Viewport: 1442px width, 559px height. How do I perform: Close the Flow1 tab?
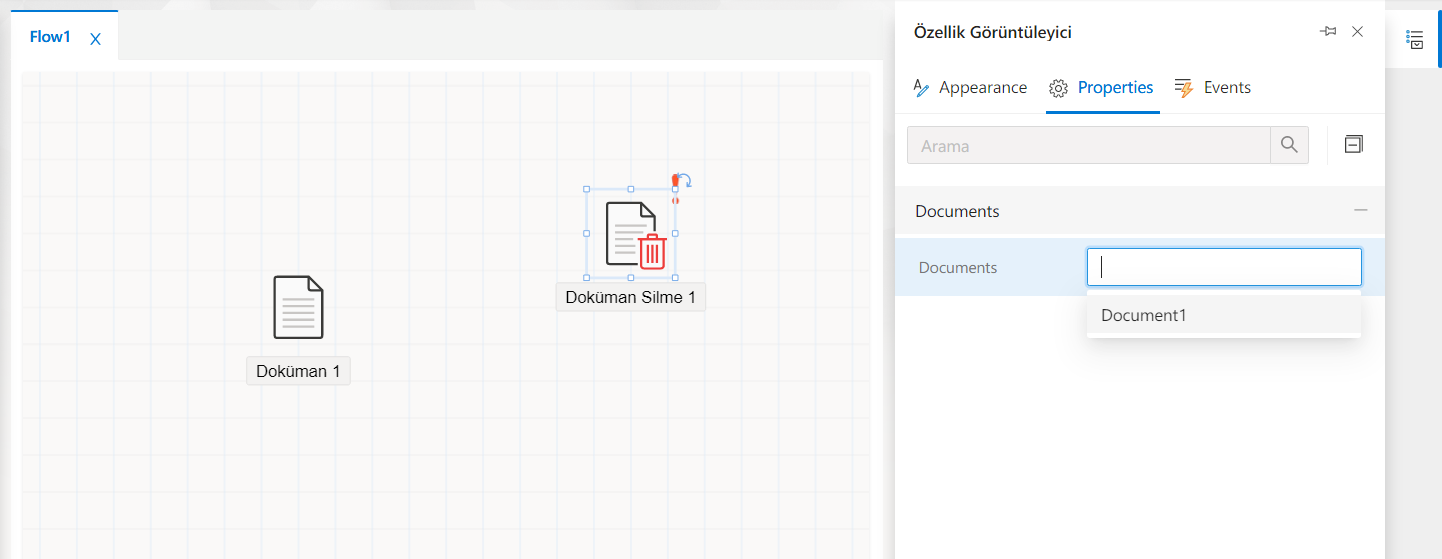pyautogui.click(x=95, y=39)
